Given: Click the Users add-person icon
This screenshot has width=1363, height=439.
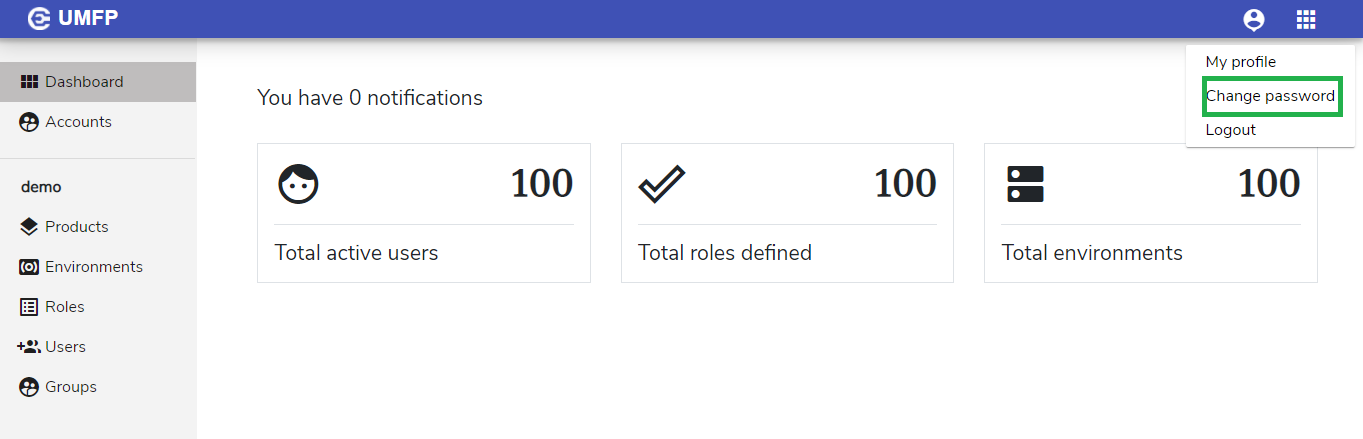Looking at the screenshot, I should tap(29, 347).
